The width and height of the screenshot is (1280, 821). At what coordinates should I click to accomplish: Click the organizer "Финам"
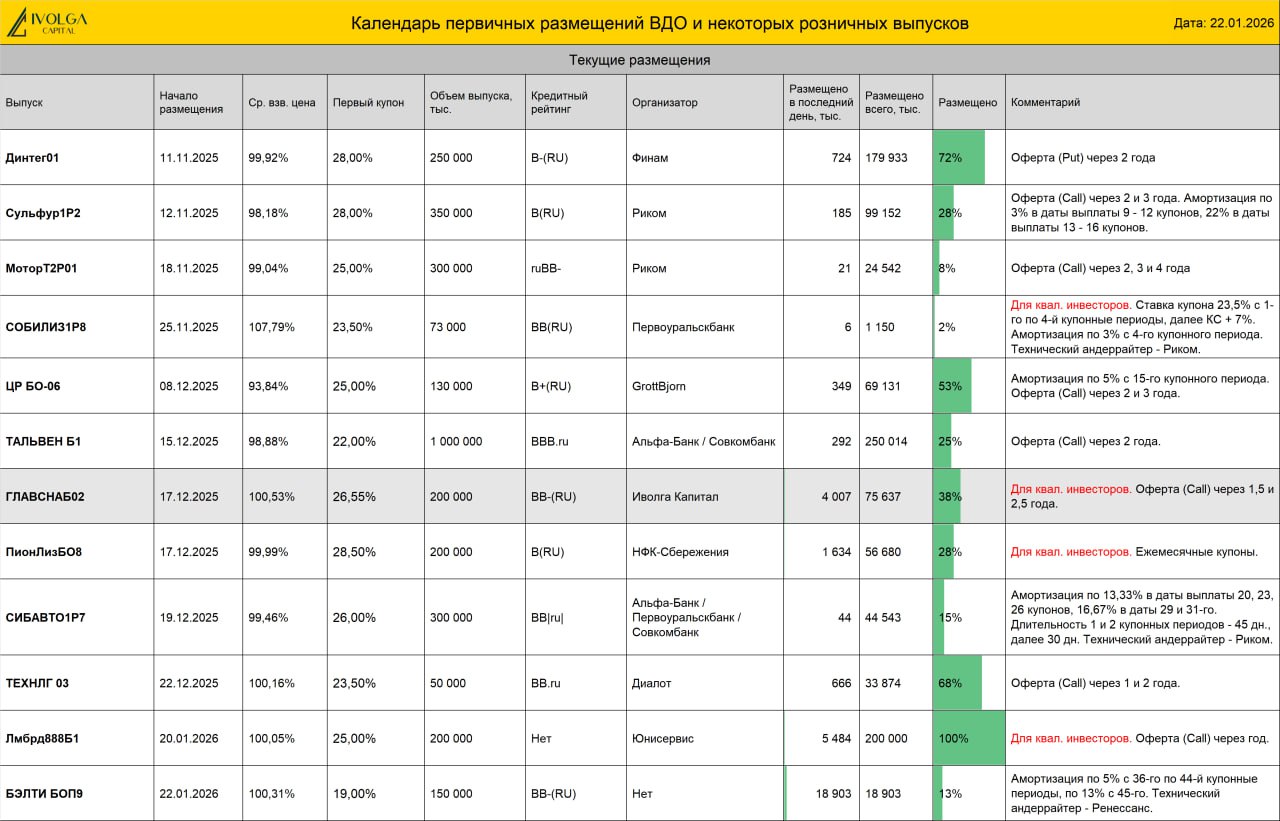click(650, 158)
